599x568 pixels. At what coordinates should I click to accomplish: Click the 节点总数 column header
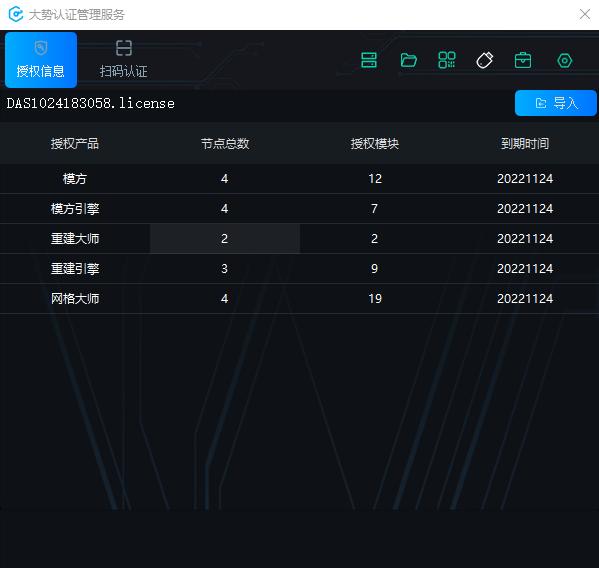click(x=225, y=144)
